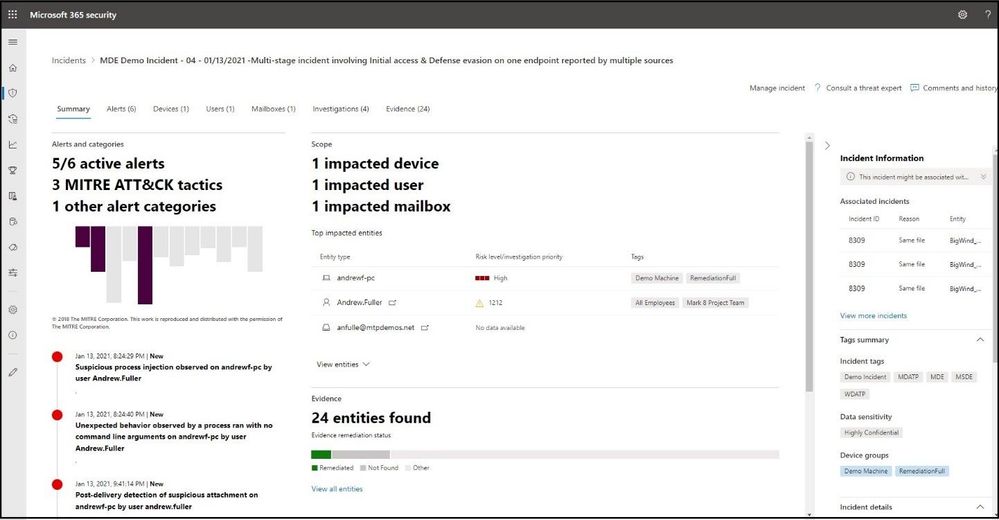Open the settings gear in top bar

tap(963, 14)
